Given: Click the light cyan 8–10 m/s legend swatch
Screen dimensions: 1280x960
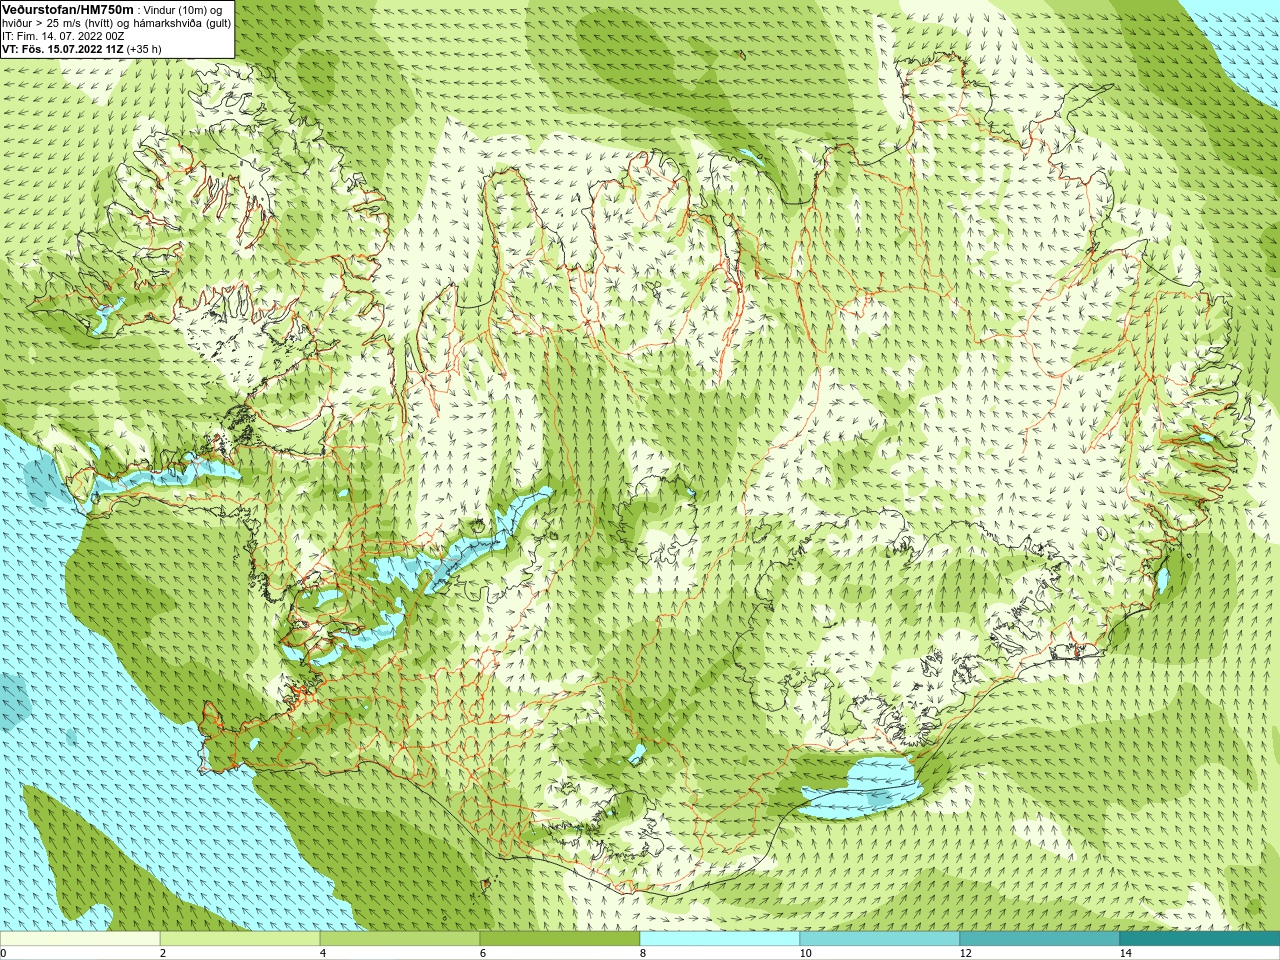Looking at the screenshot, I should point(720,939).
